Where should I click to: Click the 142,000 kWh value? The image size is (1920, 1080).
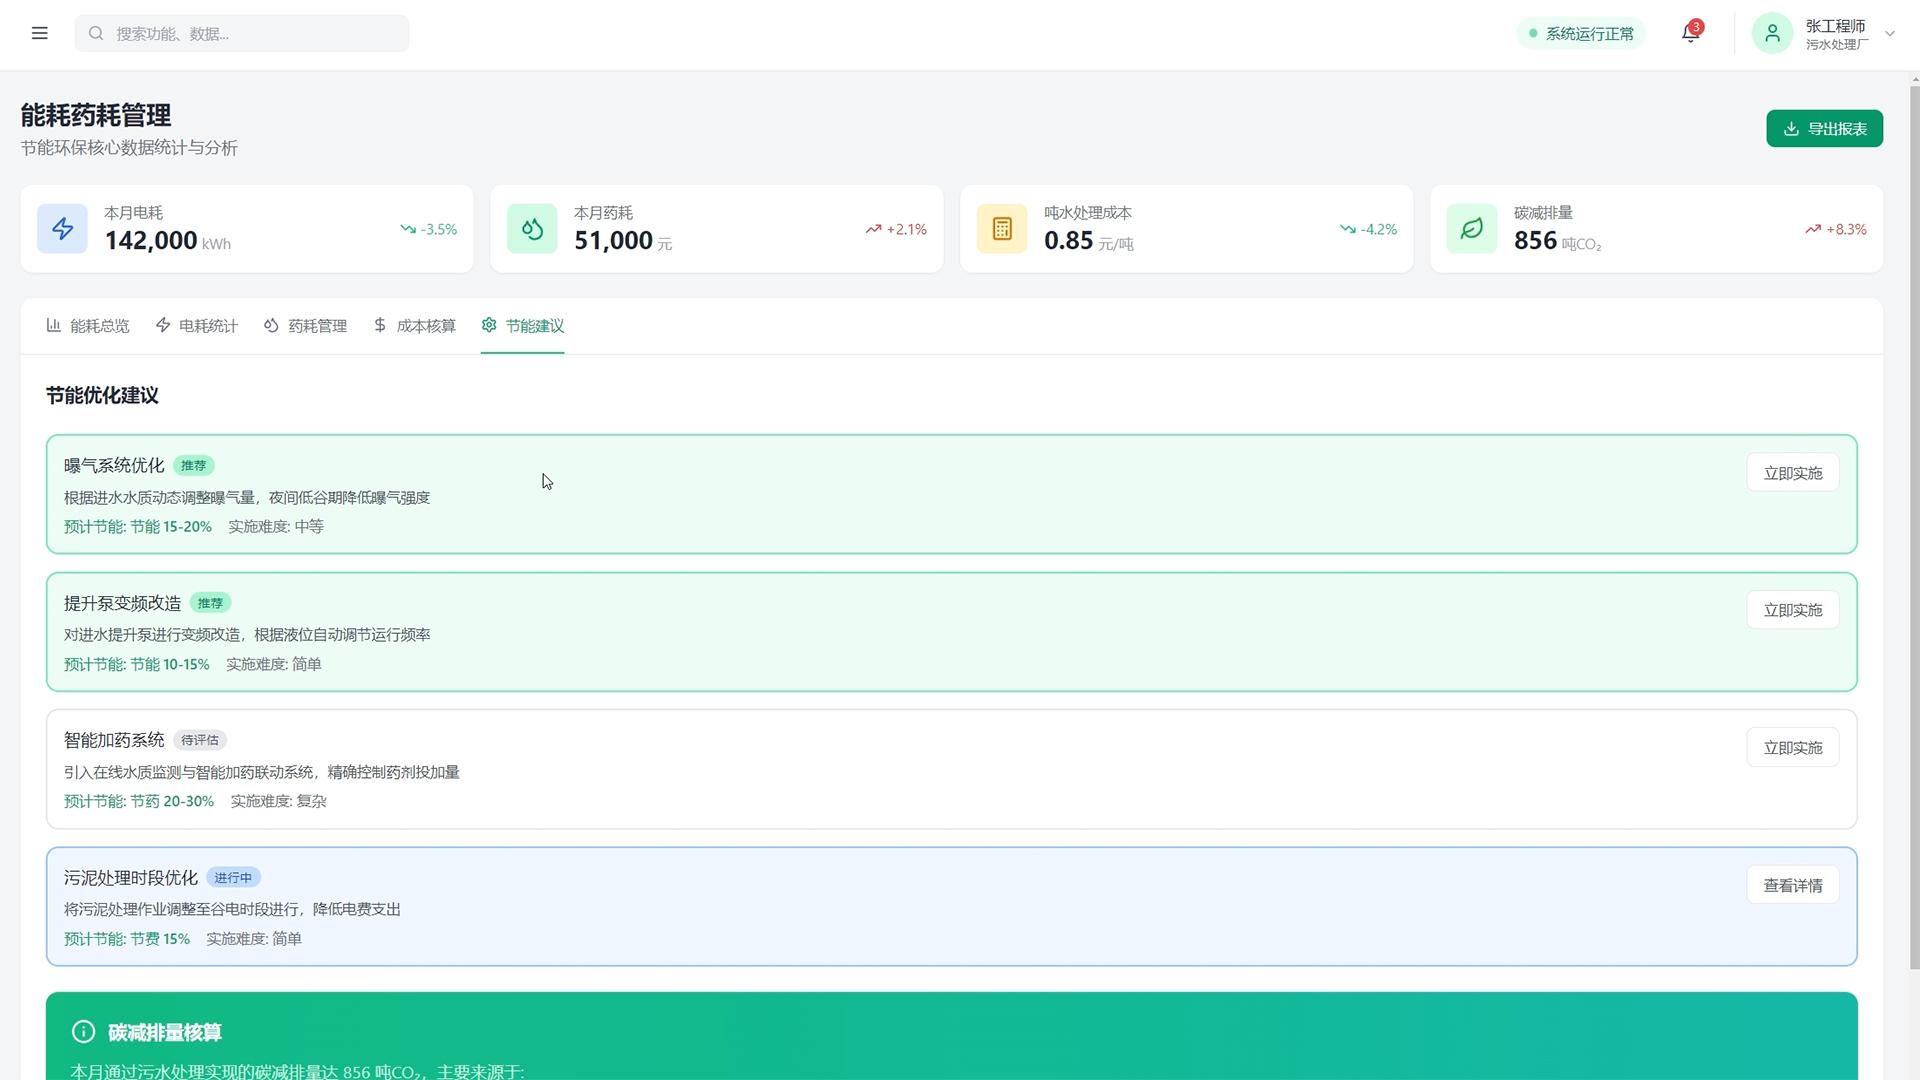(x=167, y=241)
